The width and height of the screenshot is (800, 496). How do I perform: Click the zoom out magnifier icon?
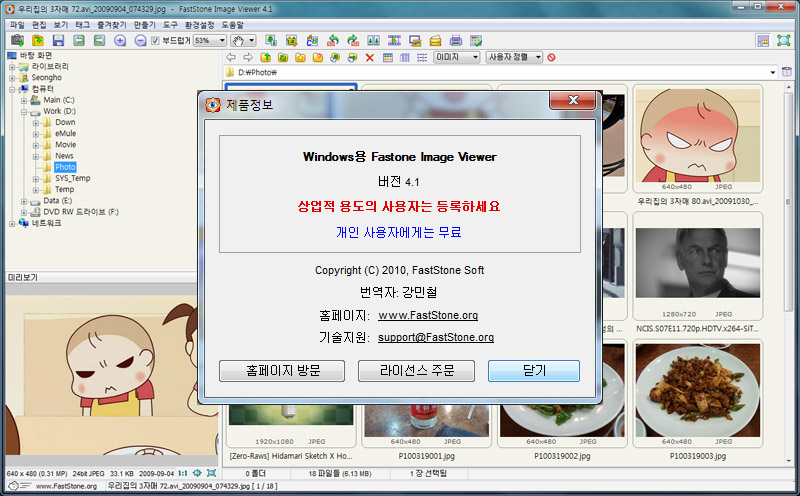[x=140, y=40]
